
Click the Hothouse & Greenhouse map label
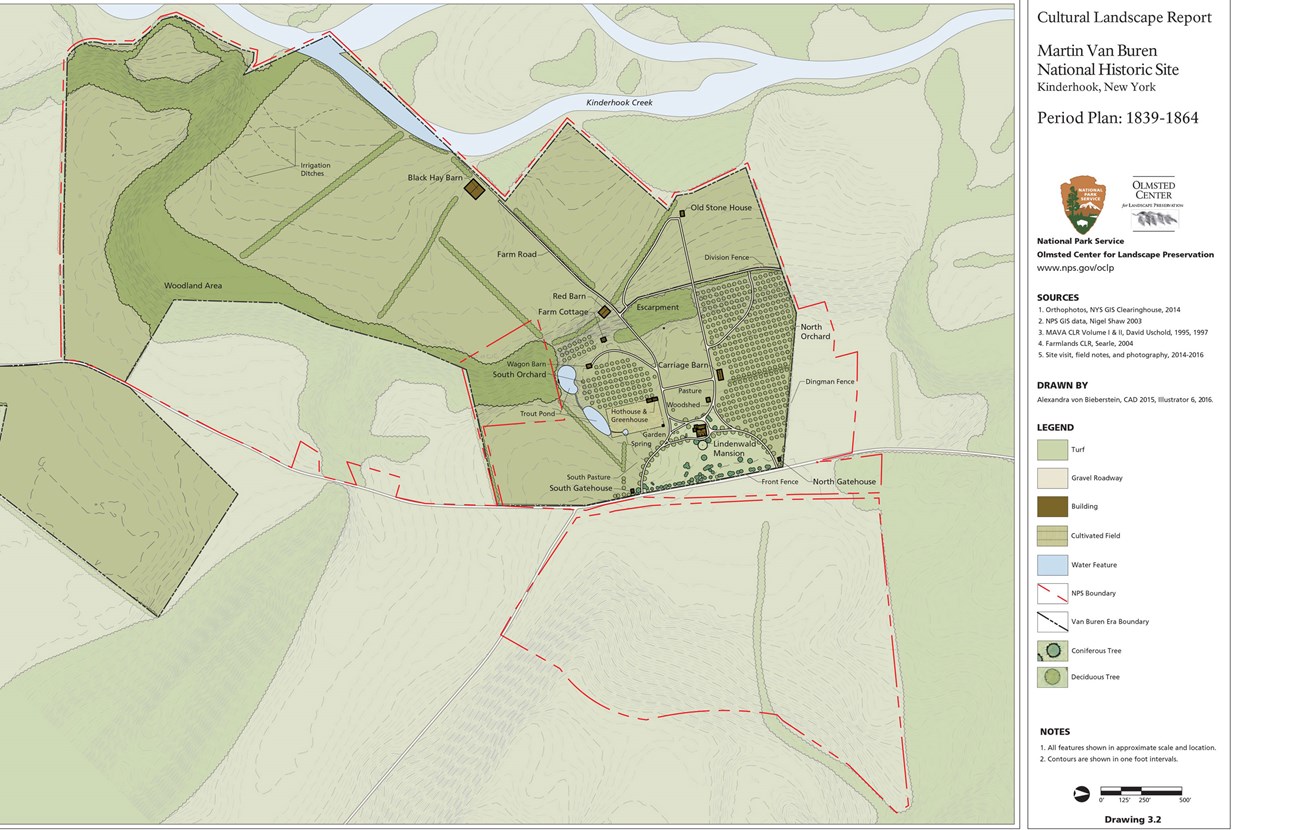pos(628,415)
